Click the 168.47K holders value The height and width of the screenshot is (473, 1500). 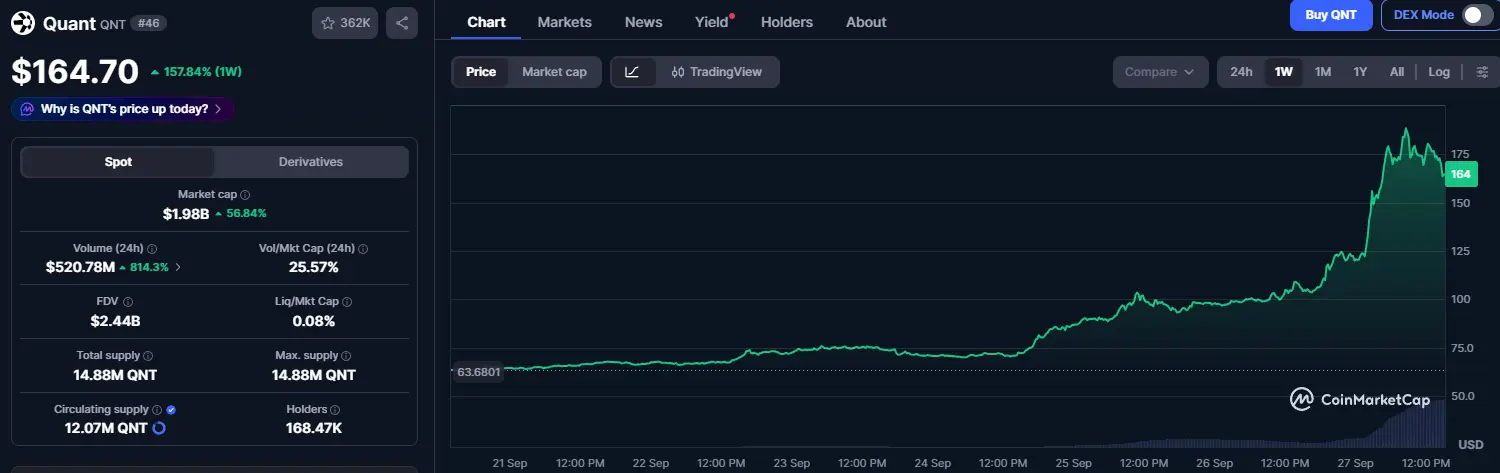(x=314, y=428)
